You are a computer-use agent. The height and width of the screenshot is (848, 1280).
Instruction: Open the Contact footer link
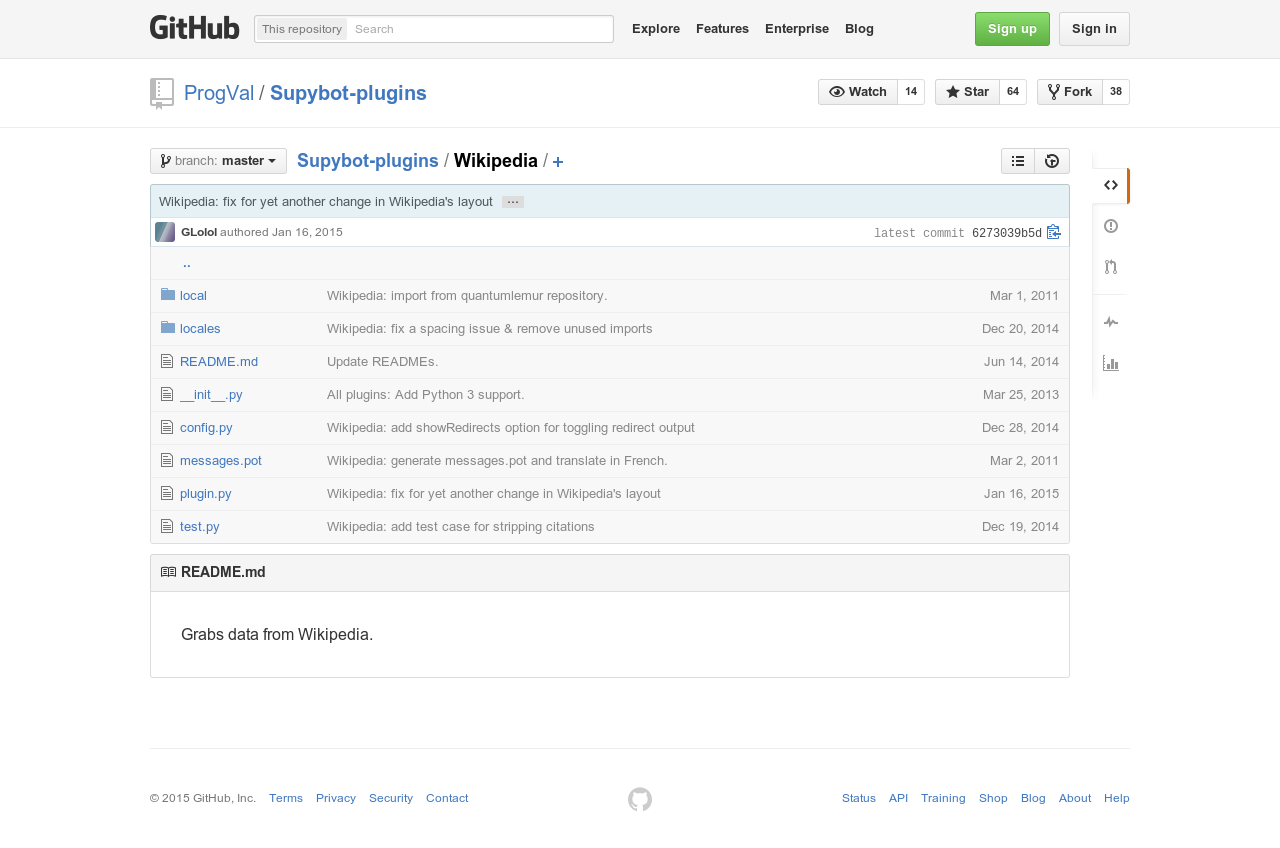point(447,798)
